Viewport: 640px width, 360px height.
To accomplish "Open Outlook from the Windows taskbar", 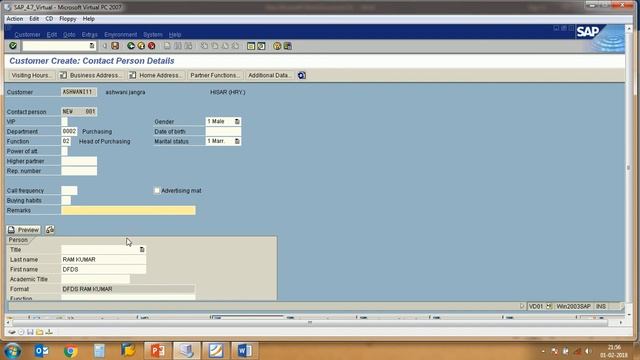I will (41, 351).
